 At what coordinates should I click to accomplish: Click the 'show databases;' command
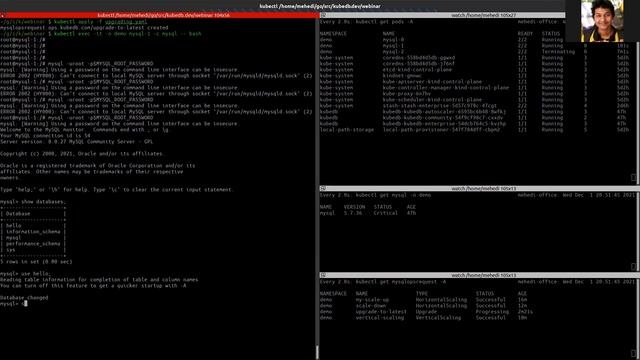pos(42,202)
